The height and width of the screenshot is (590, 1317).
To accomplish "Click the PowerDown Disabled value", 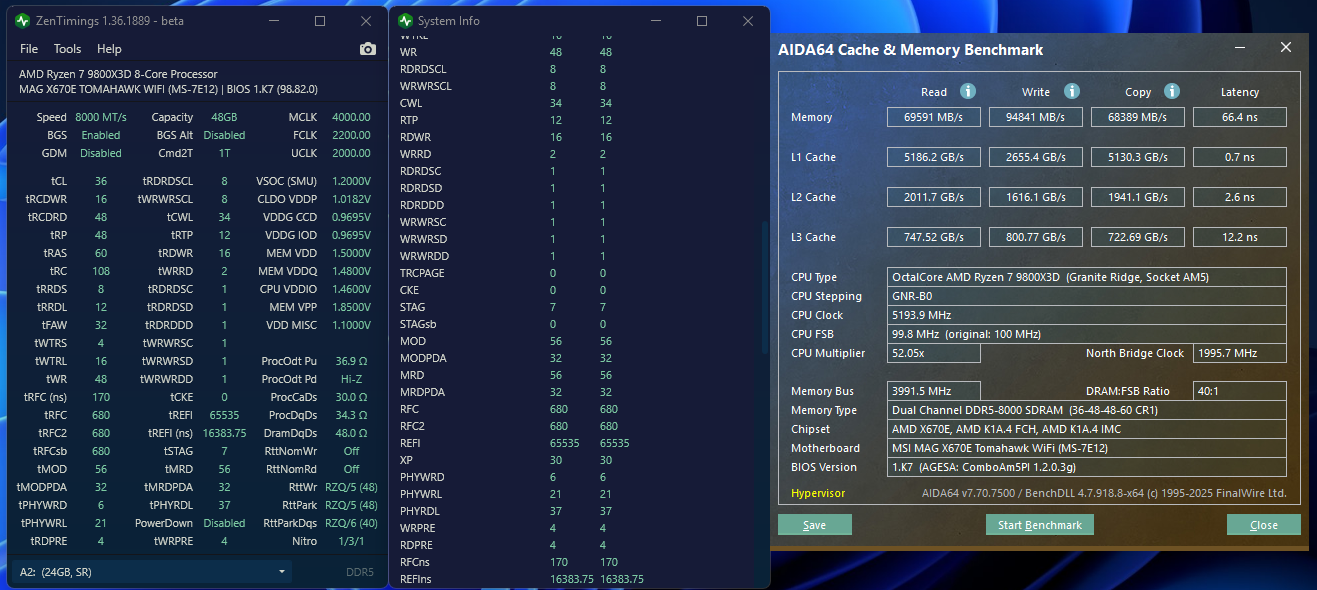I will 224,523.
